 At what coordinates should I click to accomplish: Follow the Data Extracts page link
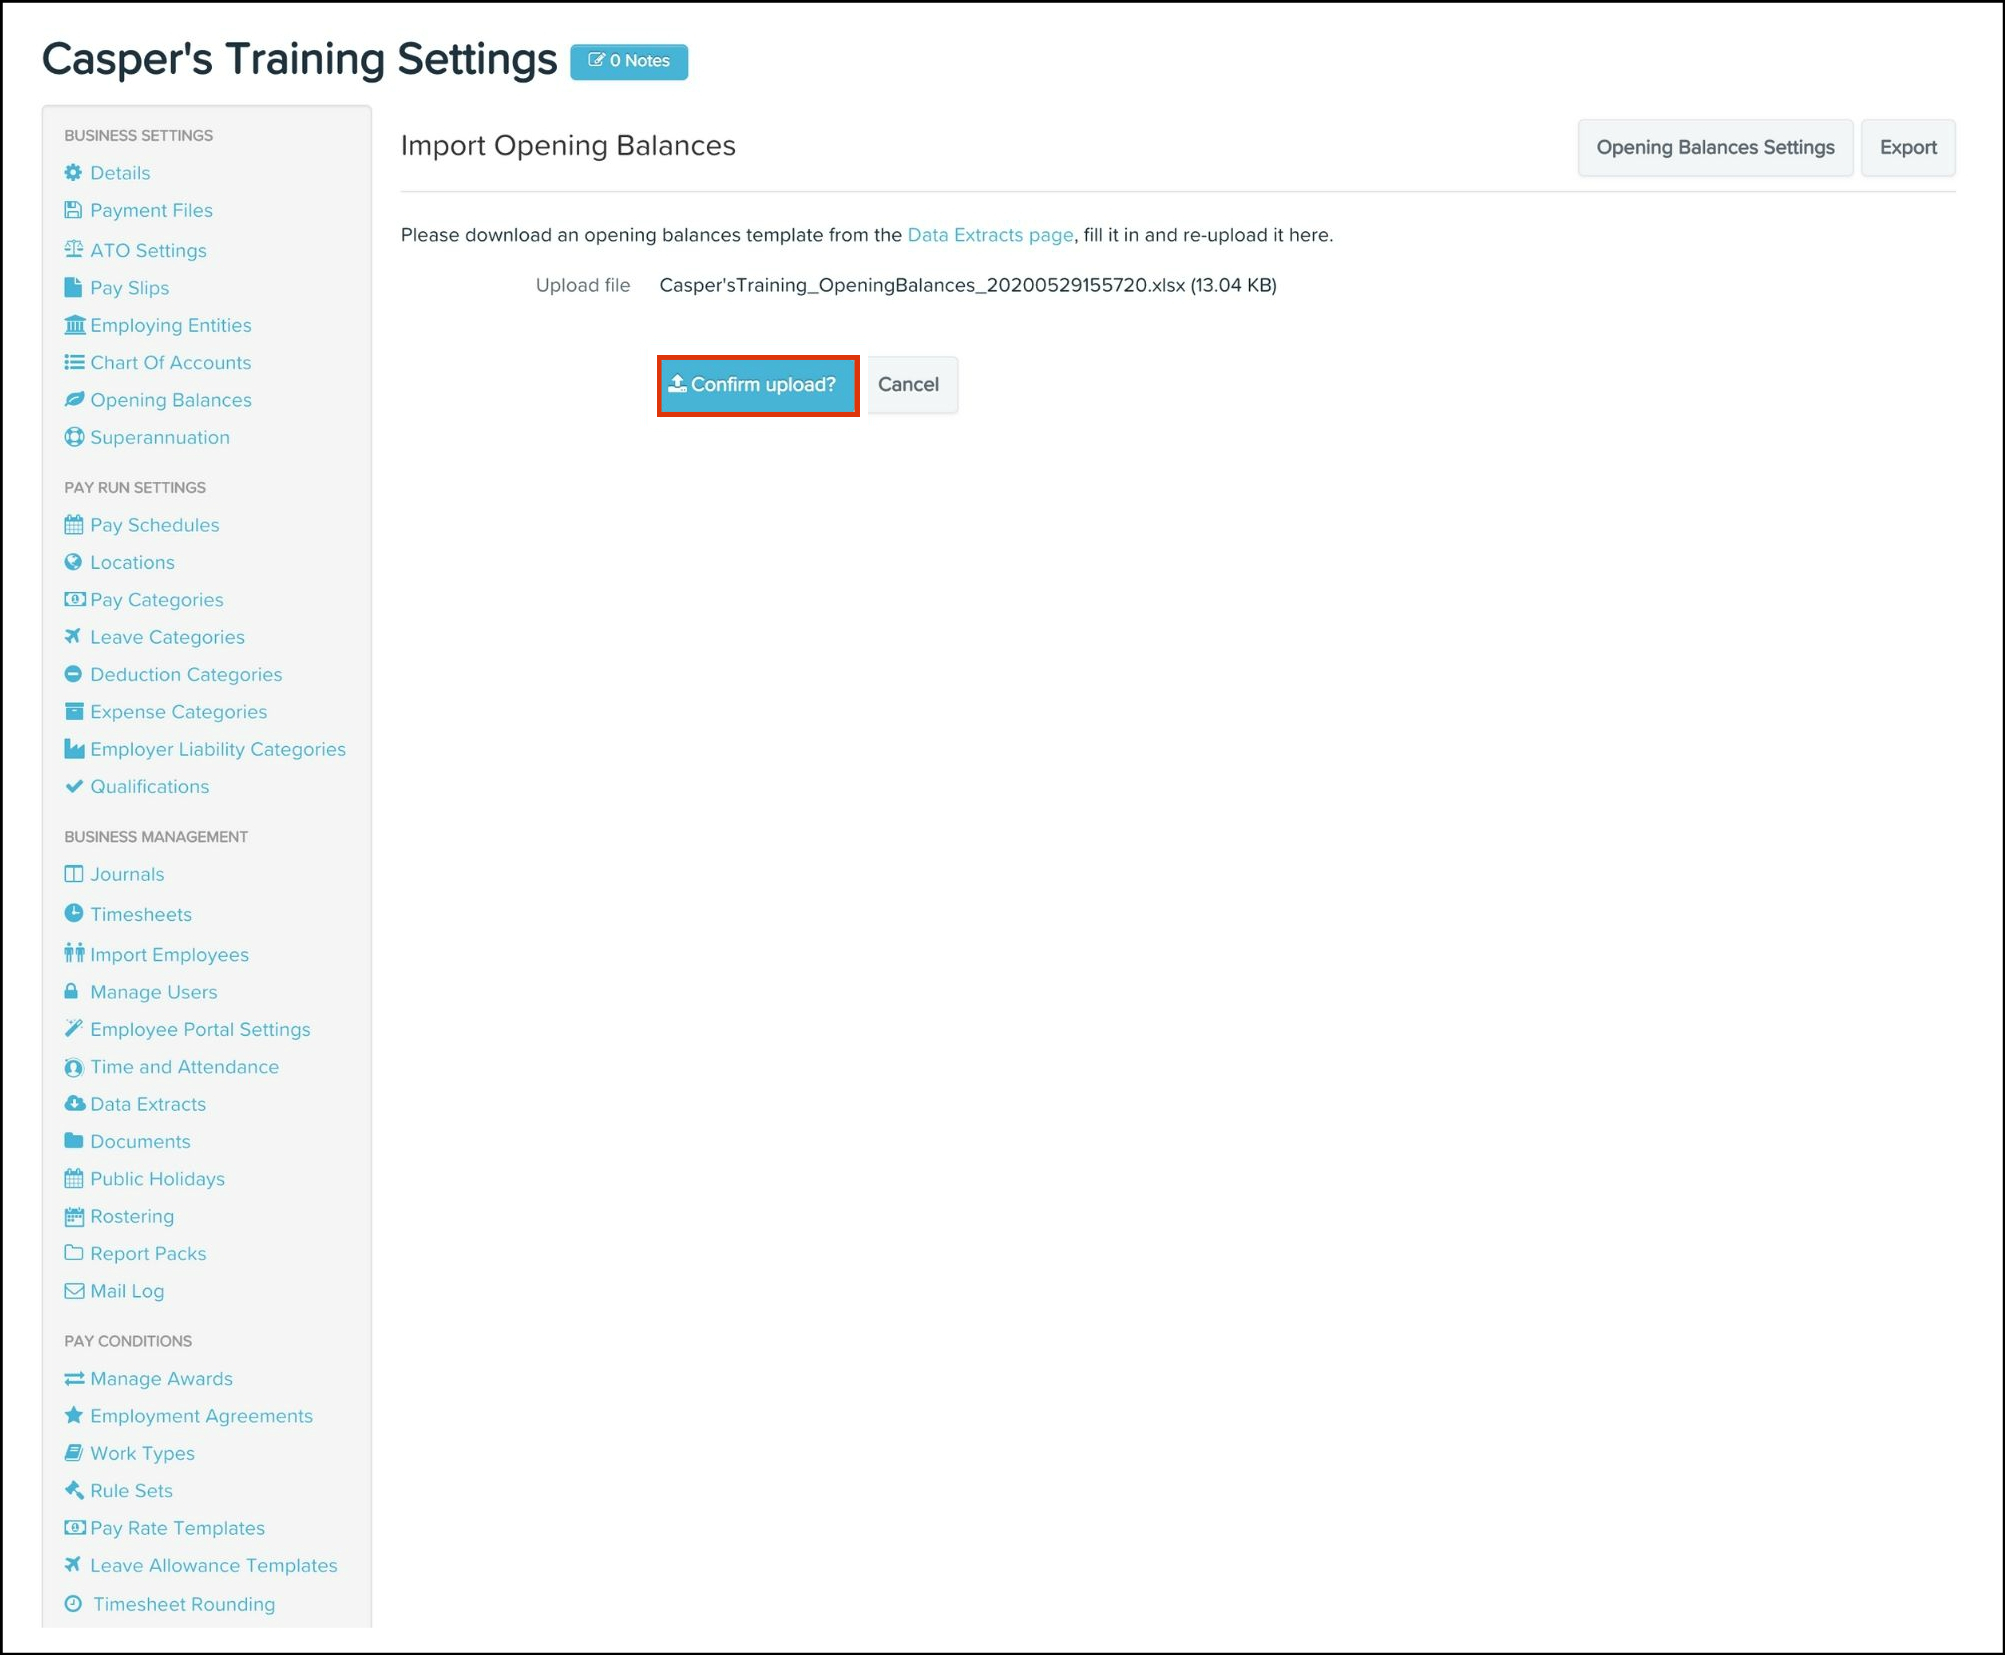pyautogui.click(x=989, y=235)
